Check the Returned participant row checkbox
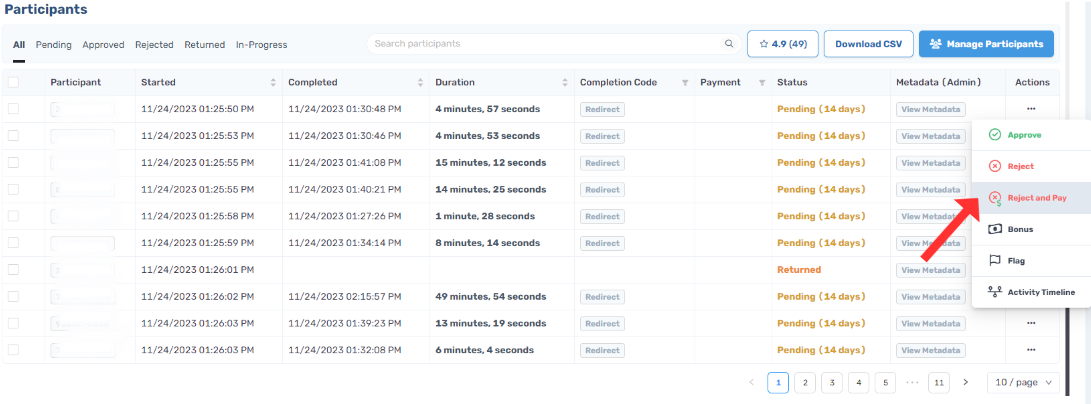This screenshot has height=404, width=1091. [x=13, y=269]
